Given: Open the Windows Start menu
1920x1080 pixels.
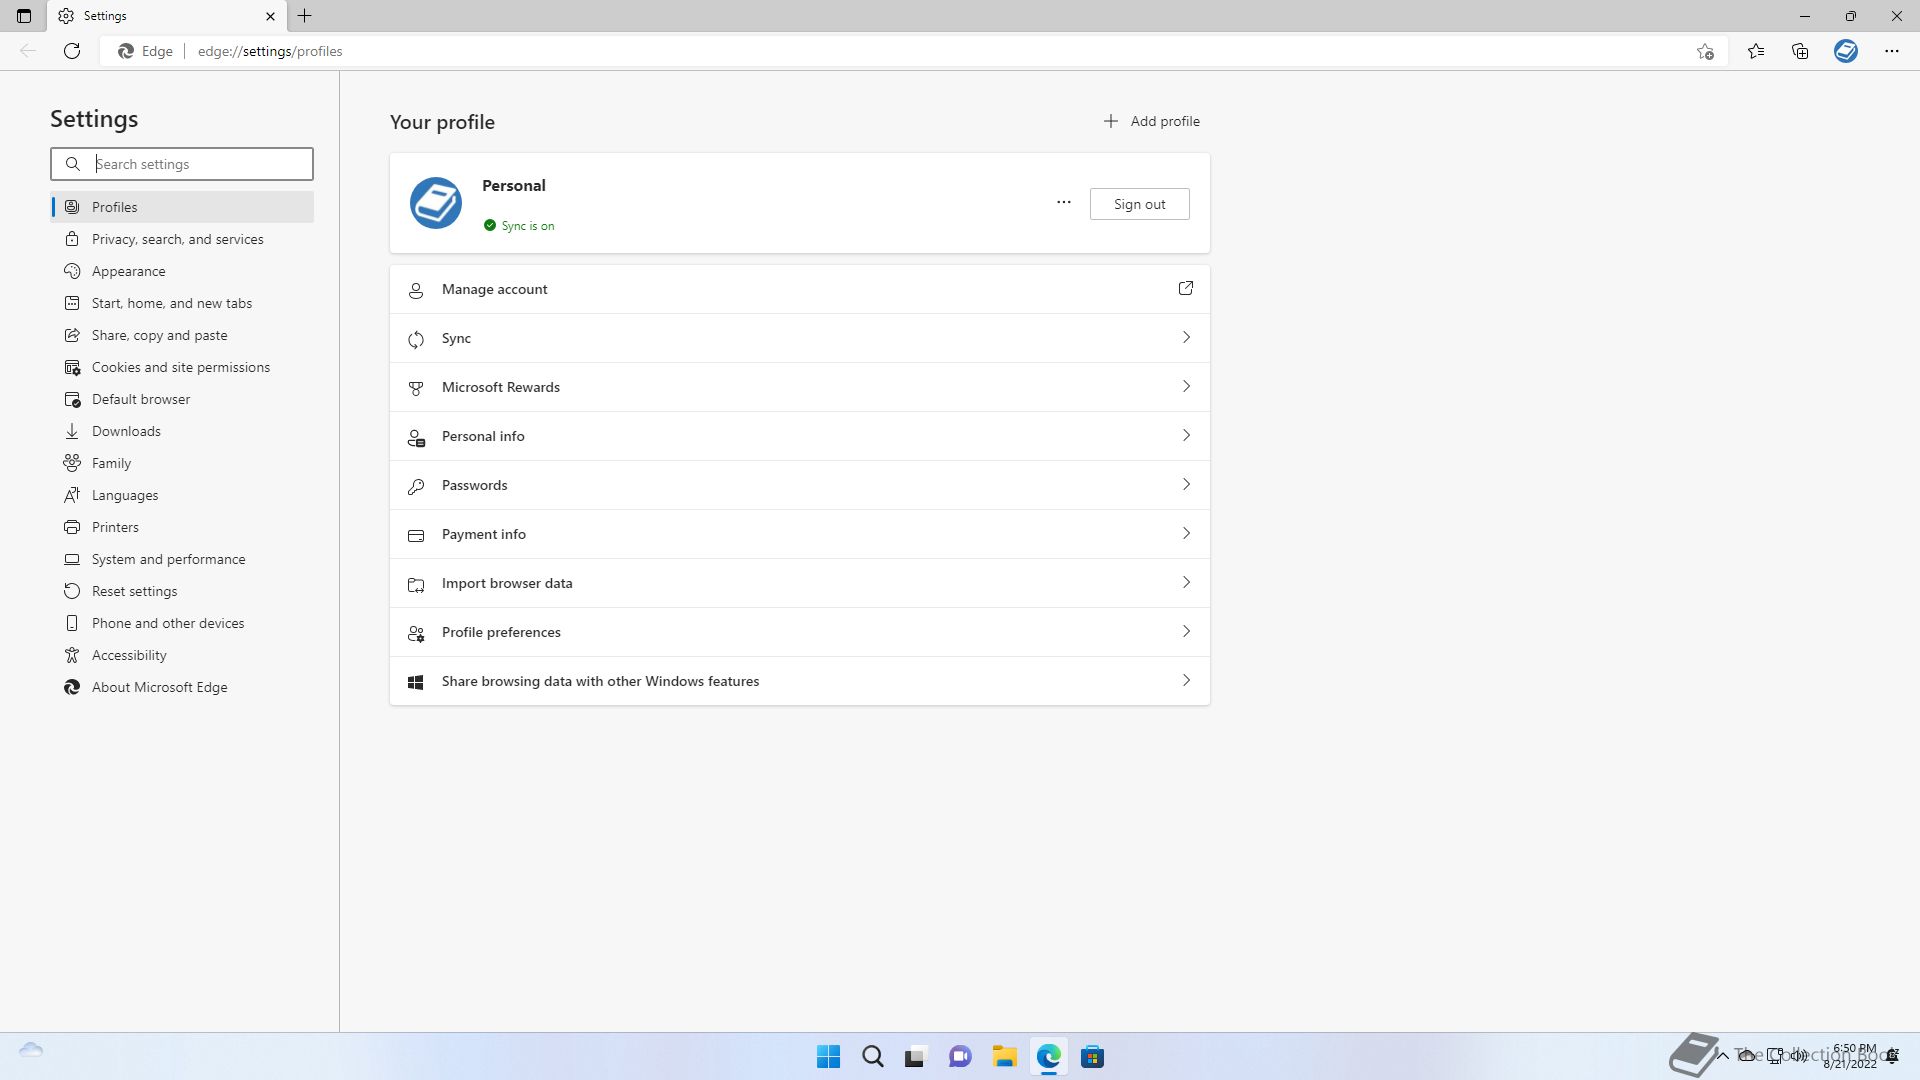Looking at the screenshot, I should [828, 1057].
